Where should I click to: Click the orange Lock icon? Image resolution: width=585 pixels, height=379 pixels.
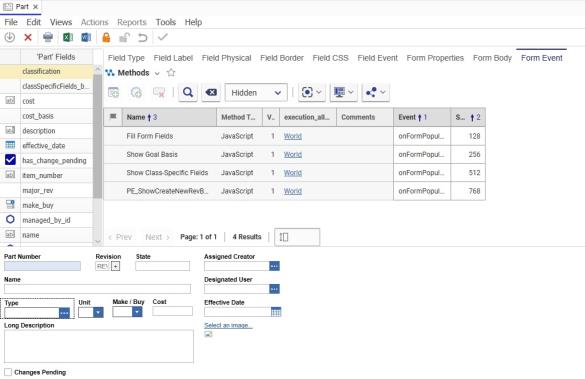[106, 37]
